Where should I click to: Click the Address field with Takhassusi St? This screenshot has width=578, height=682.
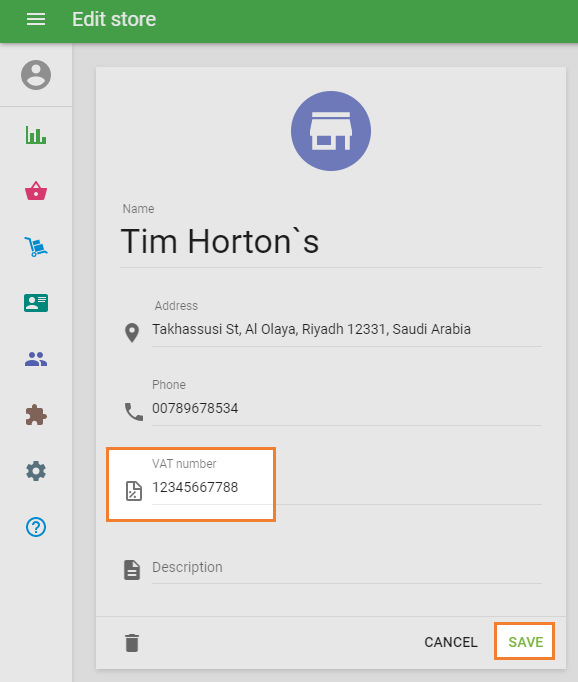click(347, 330)
